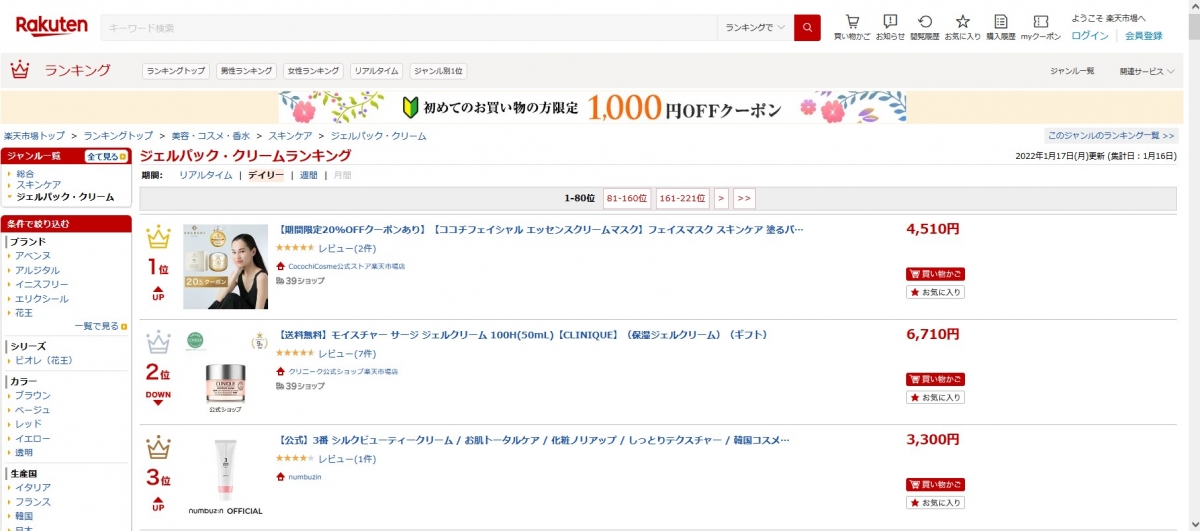Click the crown ranking icon beside ランキング
Viewport: 1200px width, 531px height.
(x=19, y=70)
